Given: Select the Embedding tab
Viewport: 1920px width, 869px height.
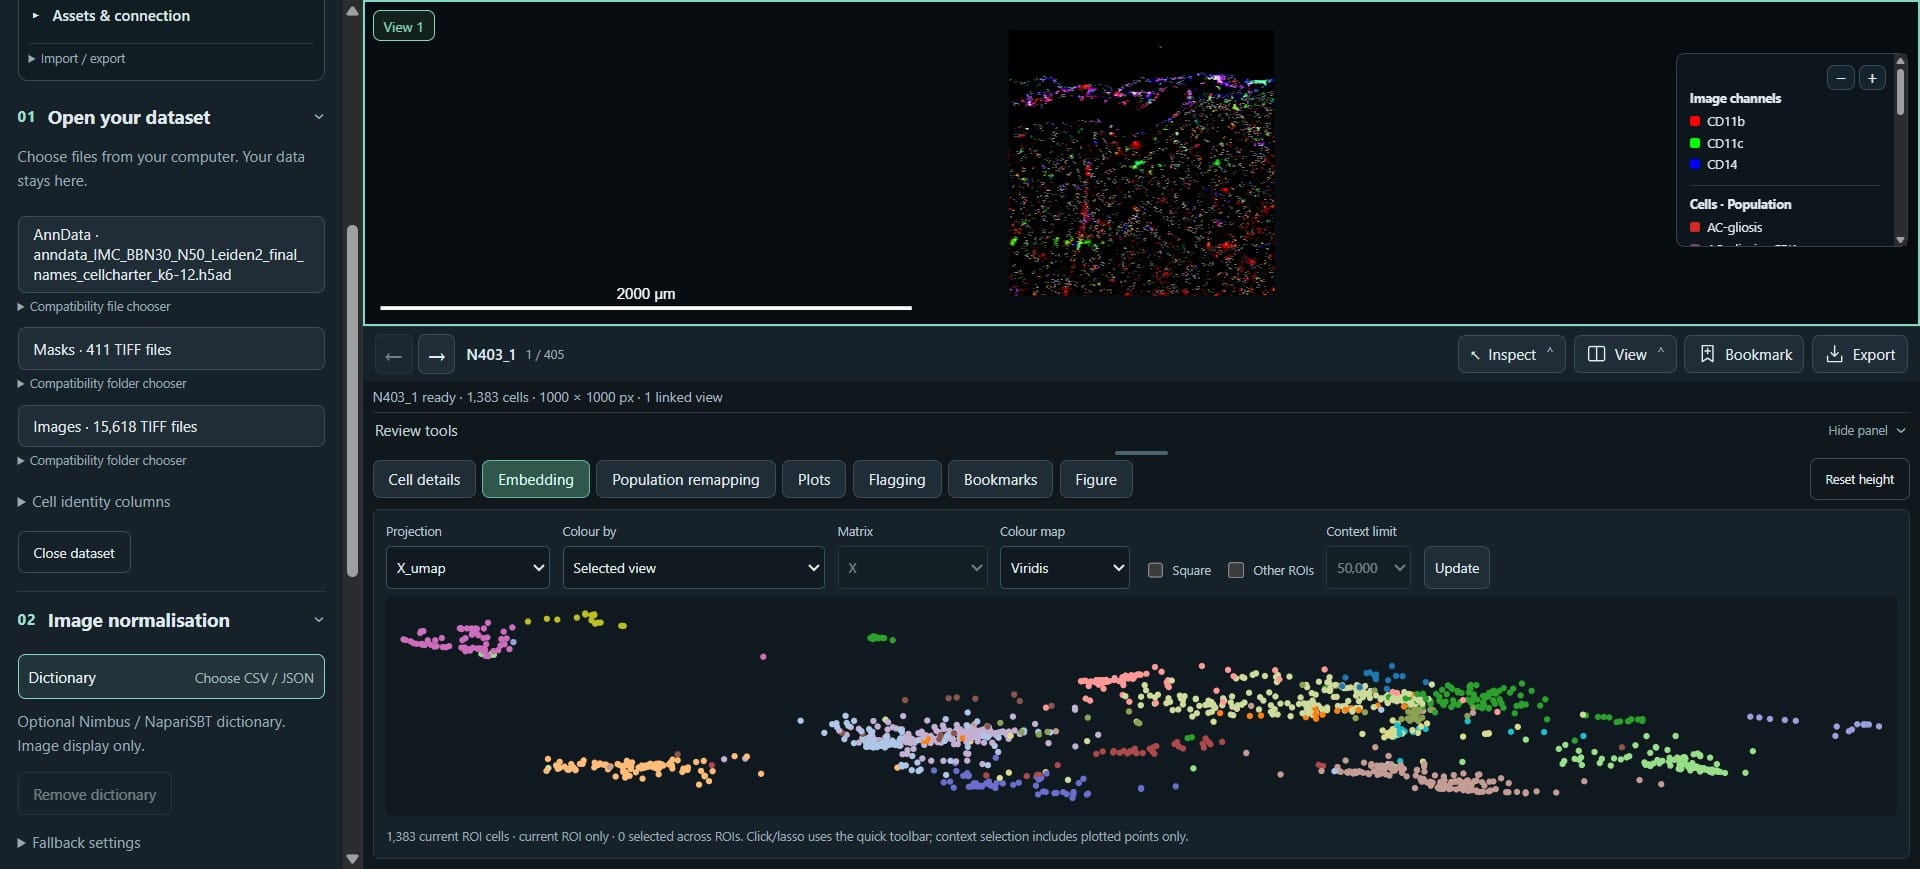Looking at the screenshot, I should click(536, 480).
